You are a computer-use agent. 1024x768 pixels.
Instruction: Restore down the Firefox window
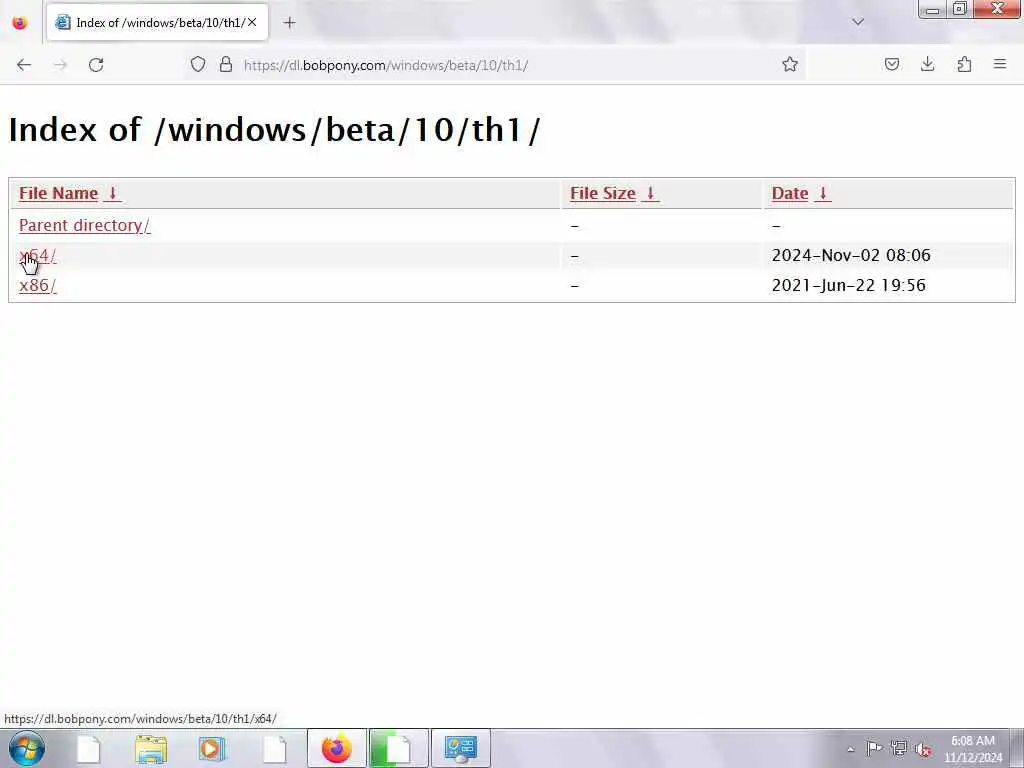(959, 9)
